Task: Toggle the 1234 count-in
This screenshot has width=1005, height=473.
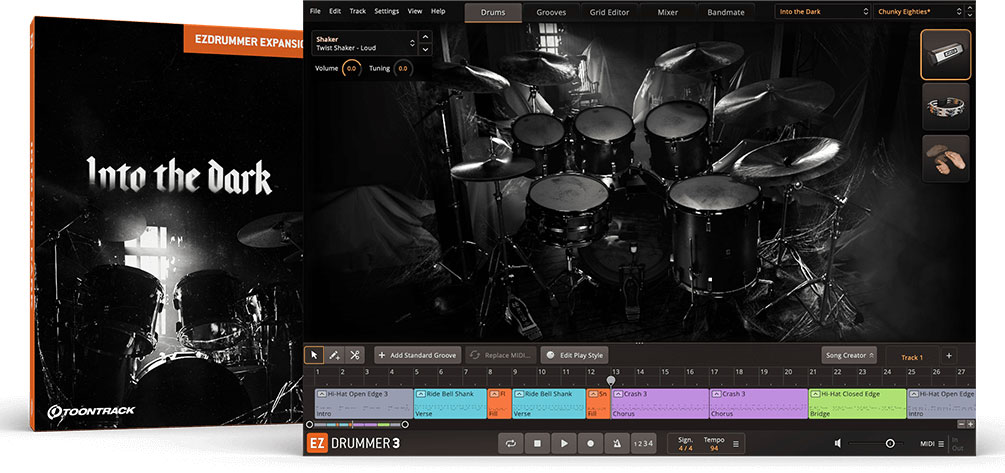Action: coord(643,443)
